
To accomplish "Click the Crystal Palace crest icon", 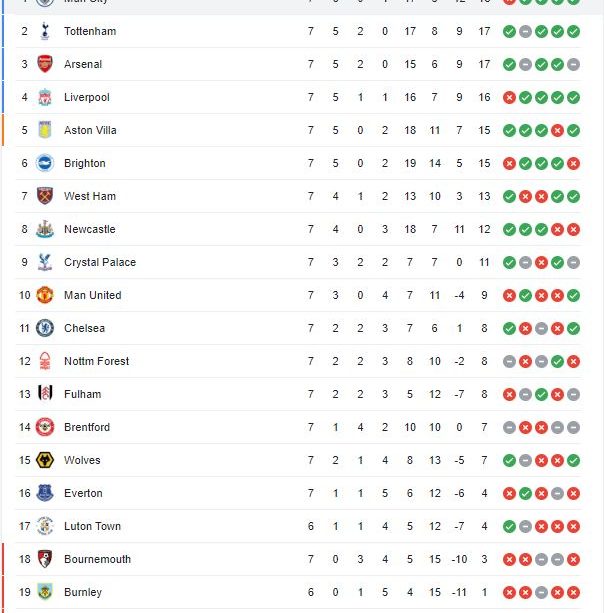I will (x=45, y=262).
